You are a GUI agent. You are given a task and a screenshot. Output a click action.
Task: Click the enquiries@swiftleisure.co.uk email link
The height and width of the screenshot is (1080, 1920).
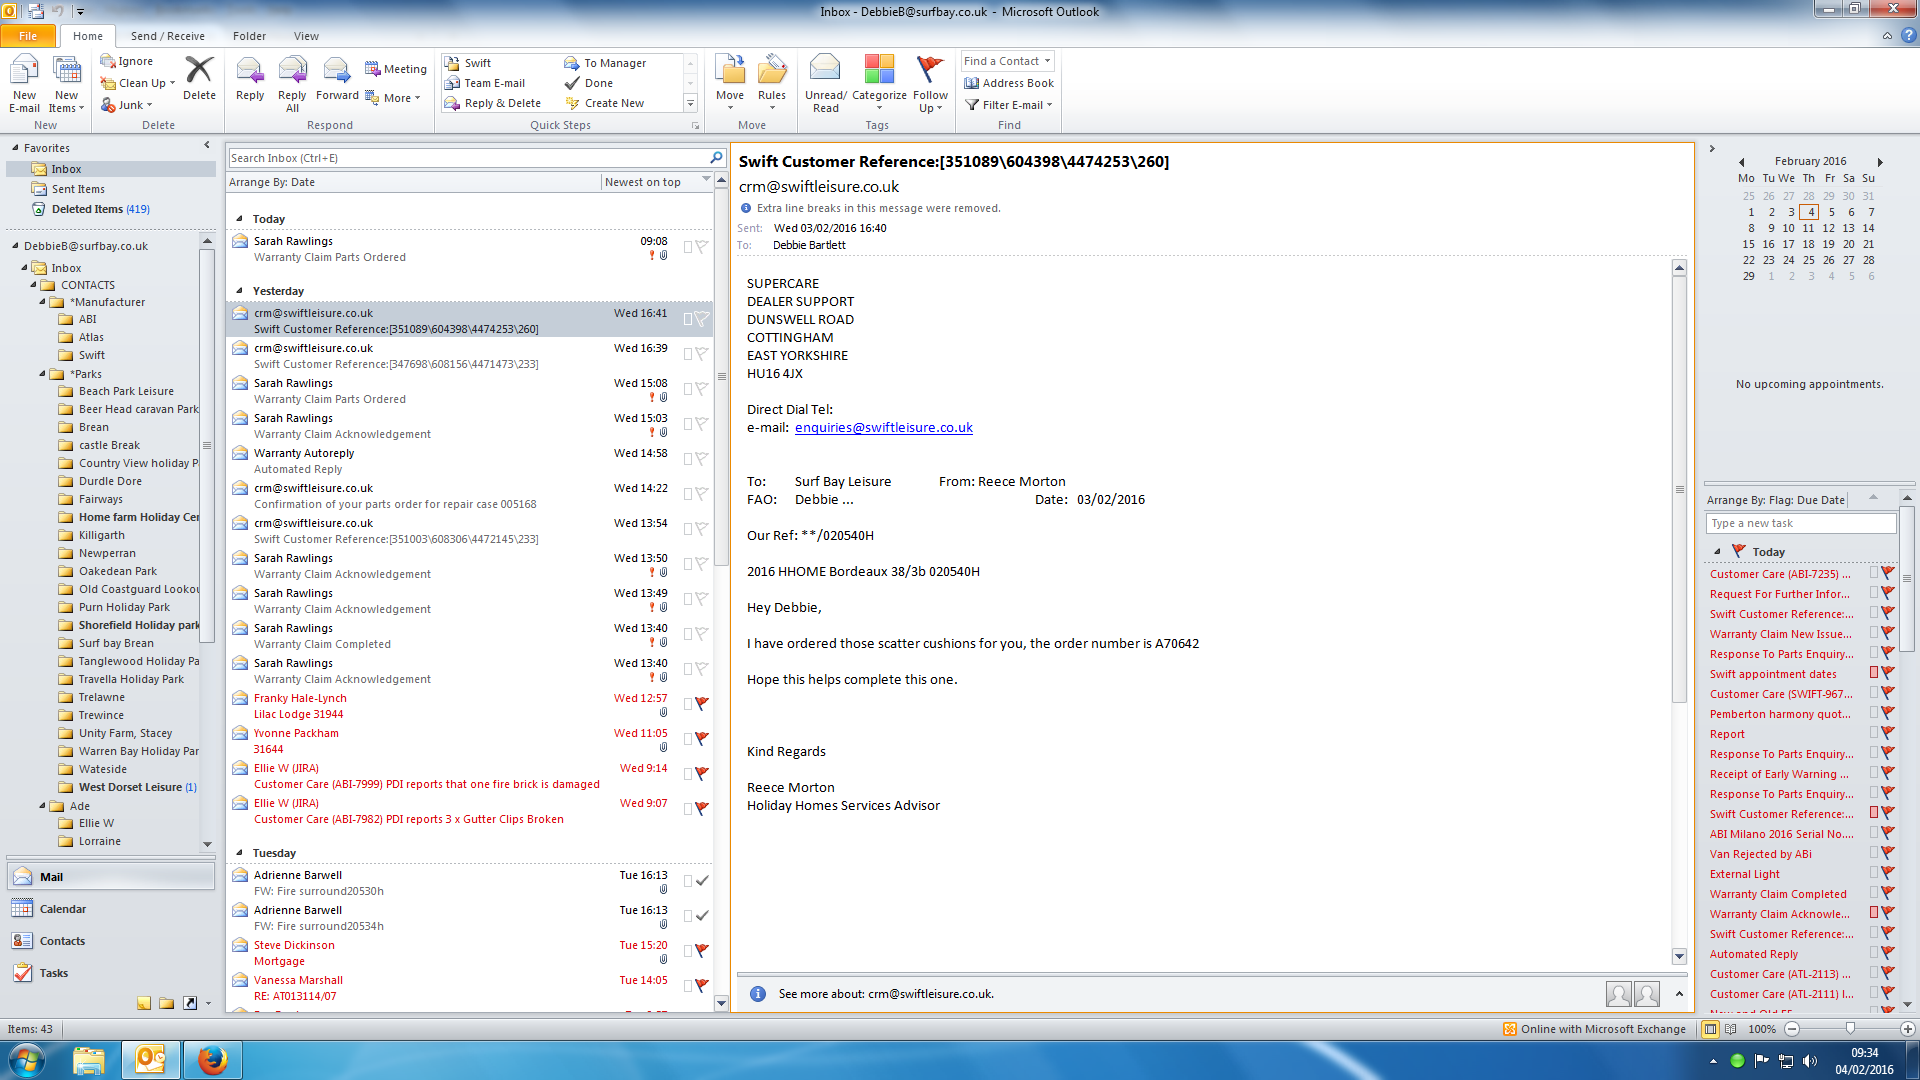coord(883,427)
